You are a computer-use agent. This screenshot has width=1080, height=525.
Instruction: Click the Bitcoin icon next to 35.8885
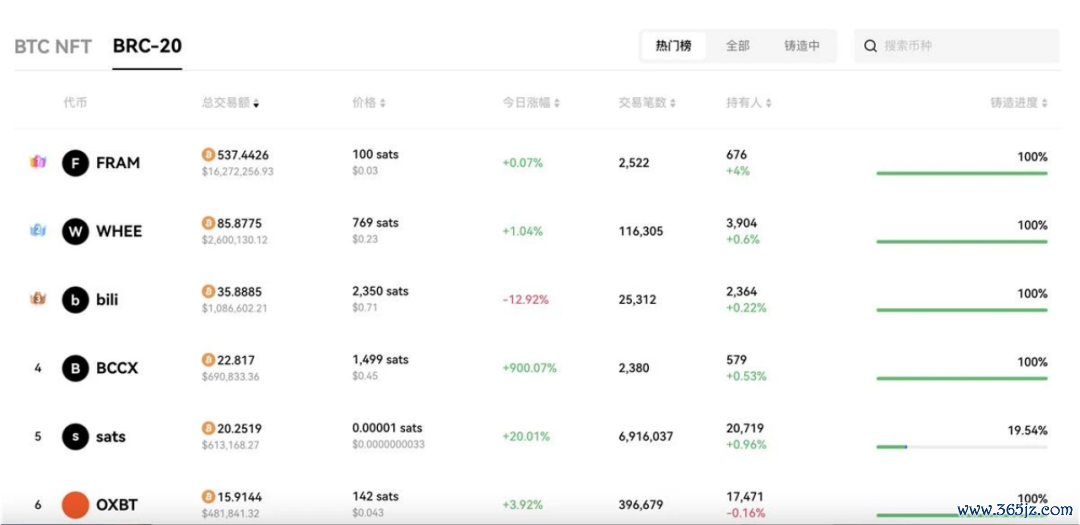[x=208, y=291]
